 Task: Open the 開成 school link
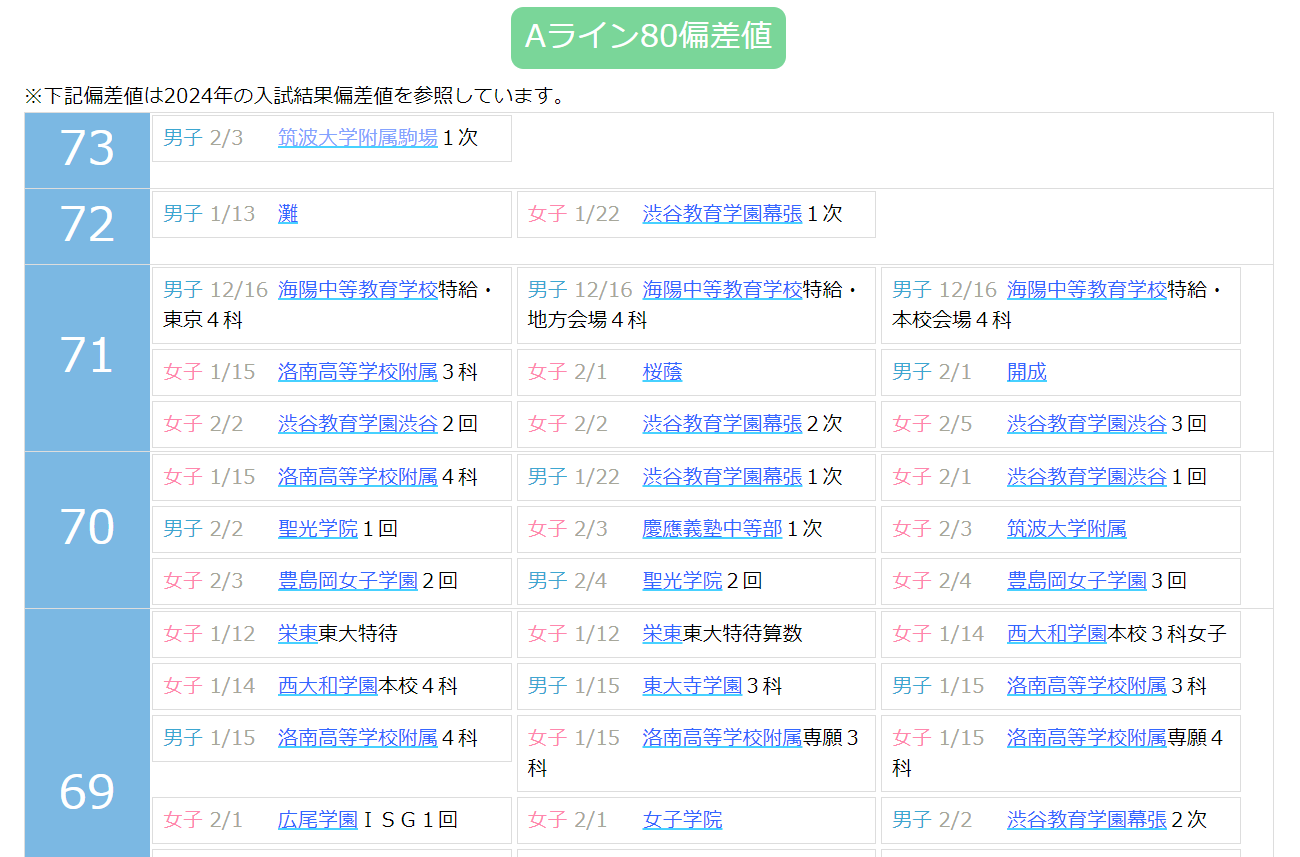[x=1027, y=372]
